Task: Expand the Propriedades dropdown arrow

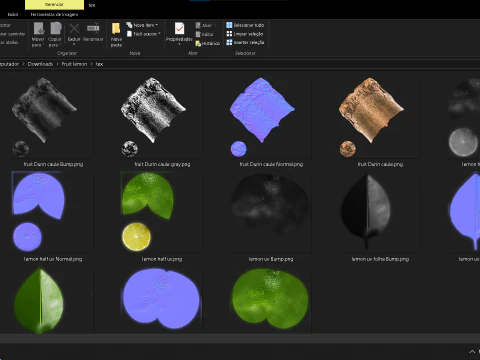Action: click(179, 44)
